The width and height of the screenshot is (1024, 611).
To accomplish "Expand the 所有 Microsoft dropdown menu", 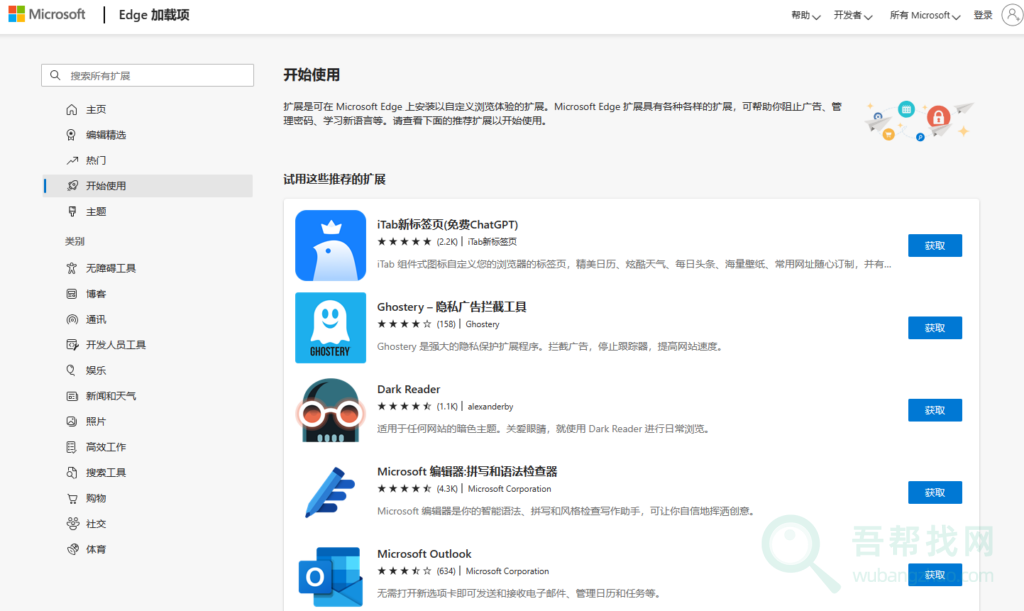I will click(x=924, y=16).
